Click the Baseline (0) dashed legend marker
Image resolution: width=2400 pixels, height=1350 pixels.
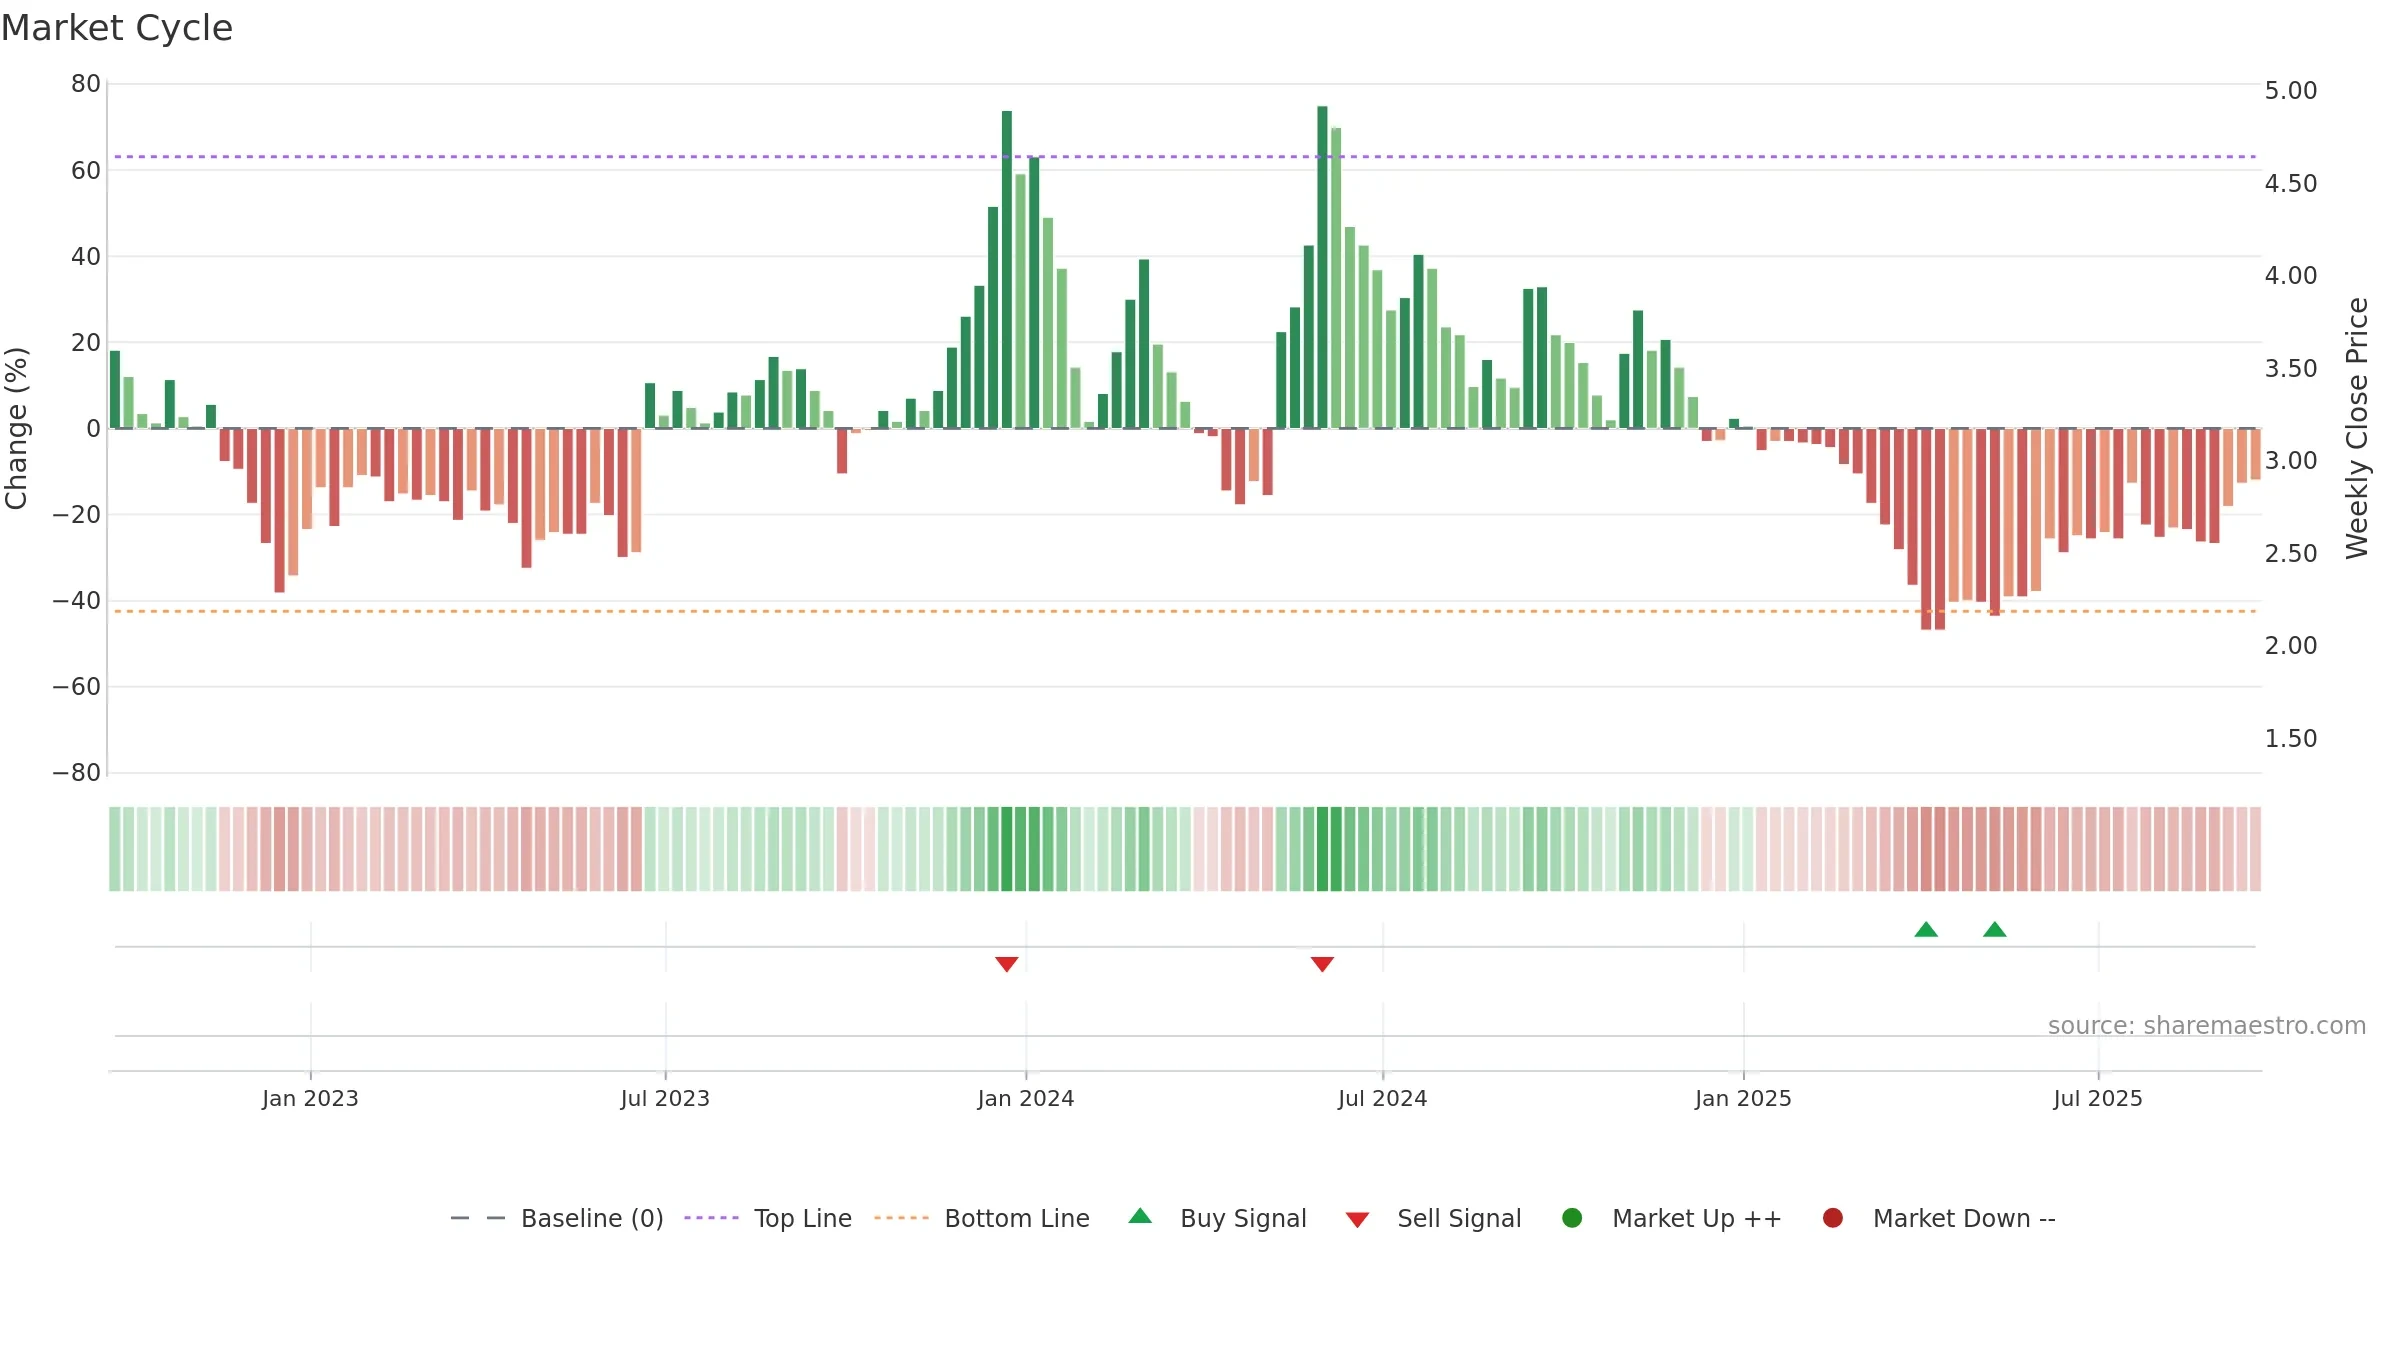(478, 1218)
